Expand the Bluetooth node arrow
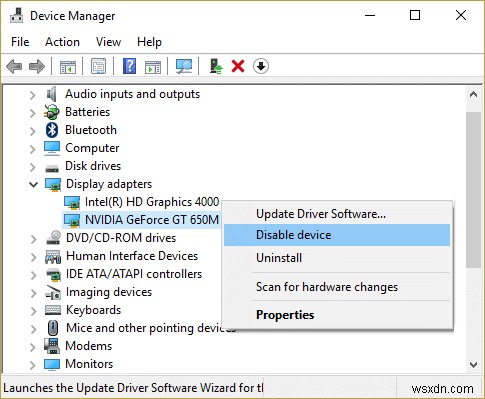Viewport: 485px width, 399px height. [x=32, y=131]
